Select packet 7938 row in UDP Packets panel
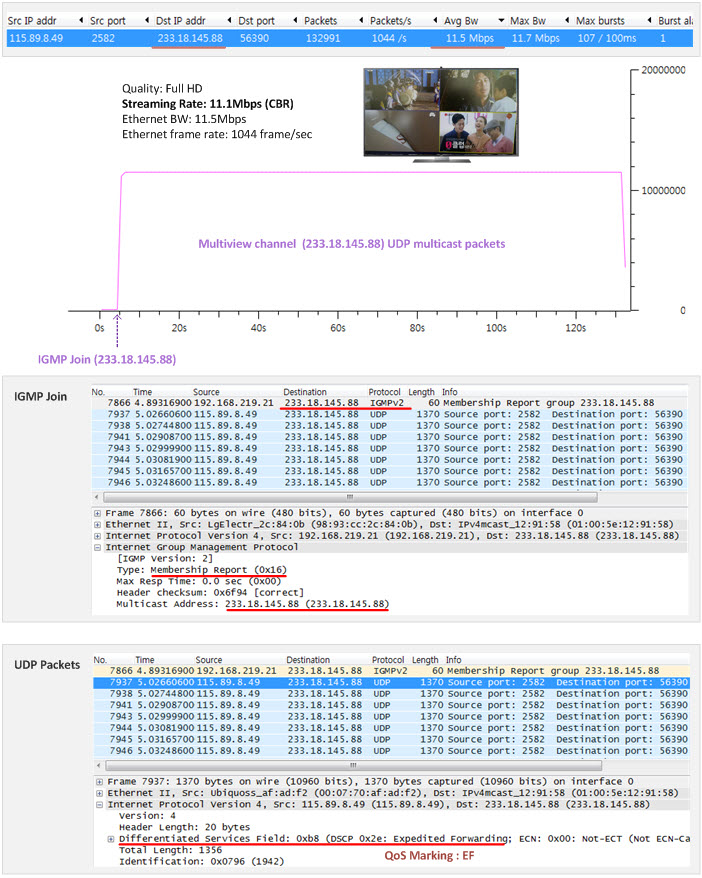 tap(391, 694)
